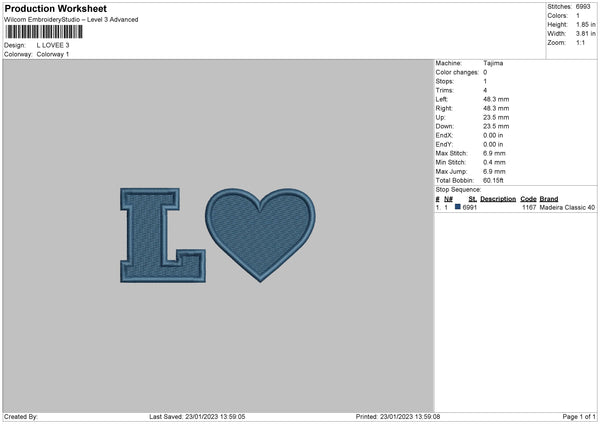Click the Colorway 1 value

53,54
